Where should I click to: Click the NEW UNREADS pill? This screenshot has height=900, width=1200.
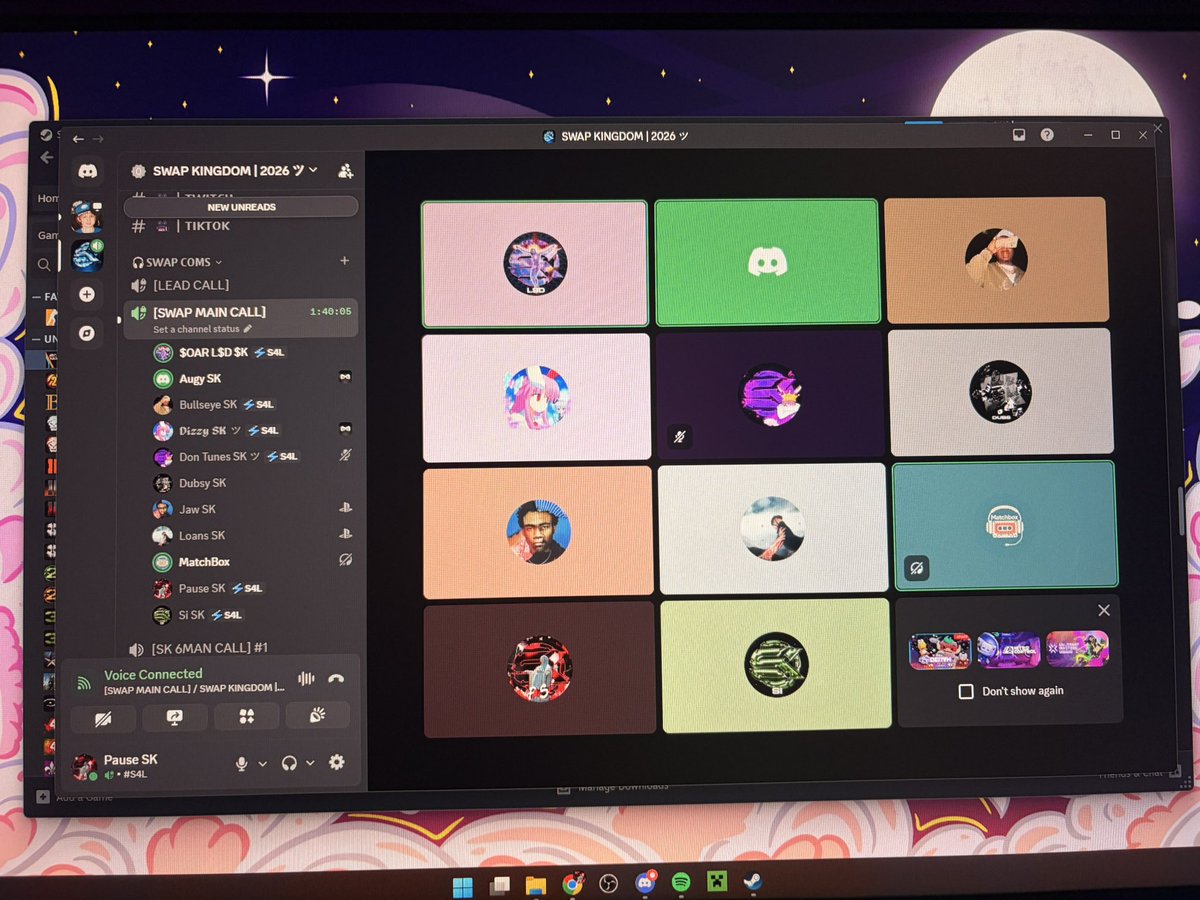pyautogui.click(x=241, y=207)
